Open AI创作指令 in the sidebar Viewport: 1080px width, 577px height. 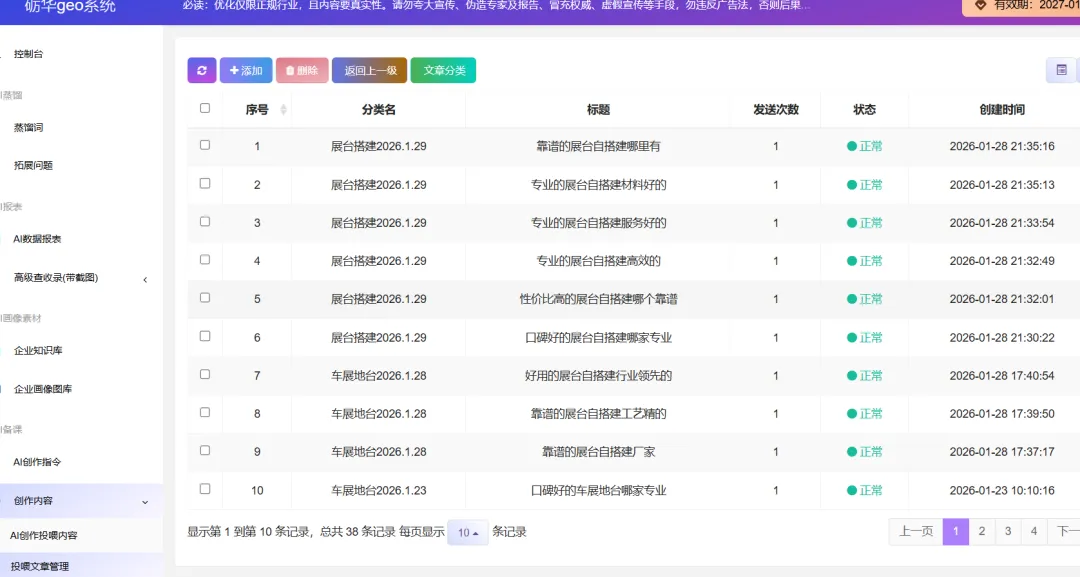[x=37, y=462]
